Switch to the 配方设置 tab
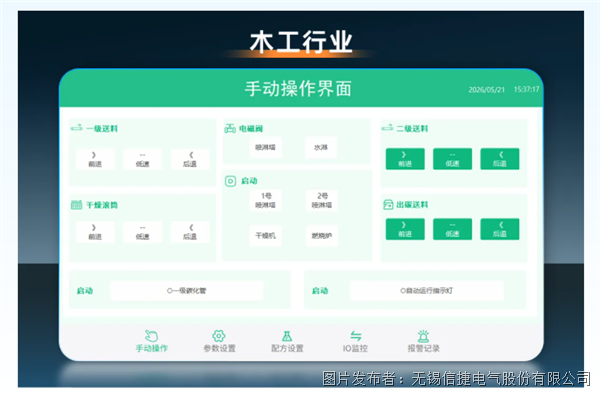The image size is (600, 393). [287, 341]
